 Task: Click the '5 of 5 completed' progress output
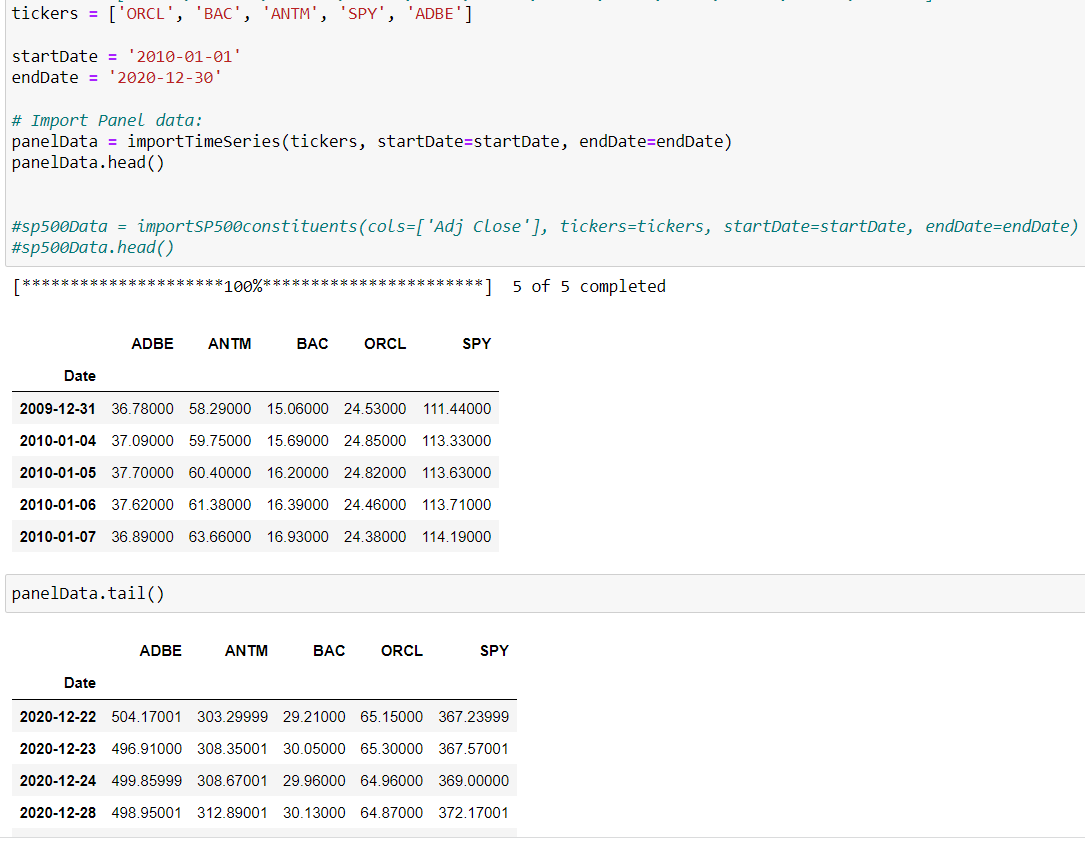[588, 287]
